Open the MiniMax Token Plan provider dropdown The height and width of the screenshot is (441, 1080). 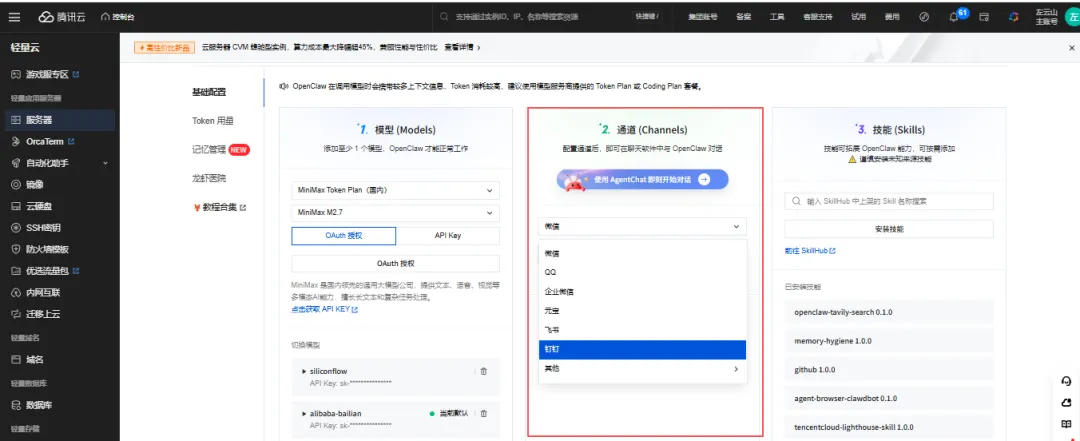coord(395,190)
